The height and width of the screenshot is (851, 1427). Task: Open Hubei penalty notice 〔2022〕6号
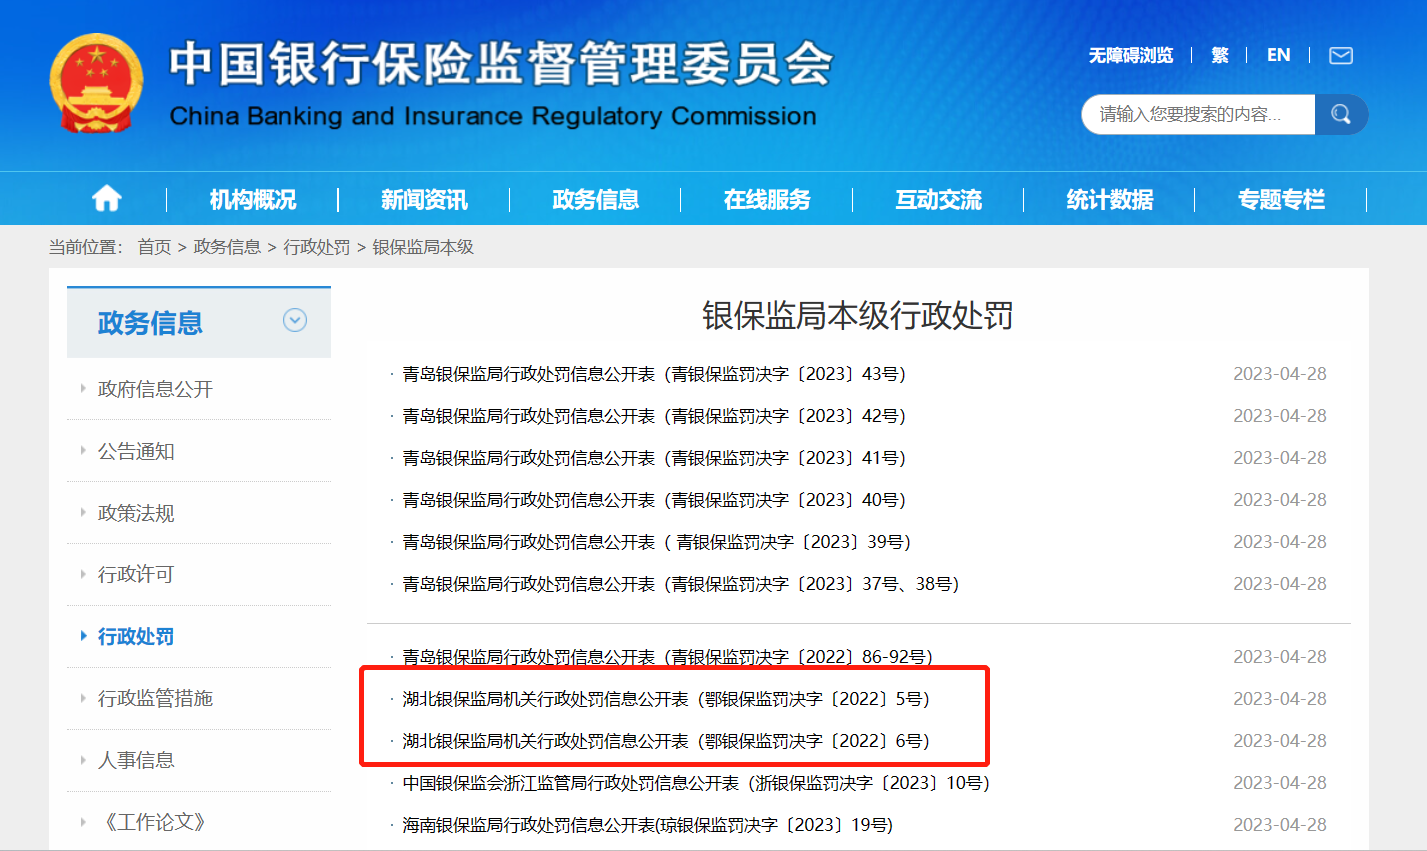pyautogui.click(x=666, y=741)
